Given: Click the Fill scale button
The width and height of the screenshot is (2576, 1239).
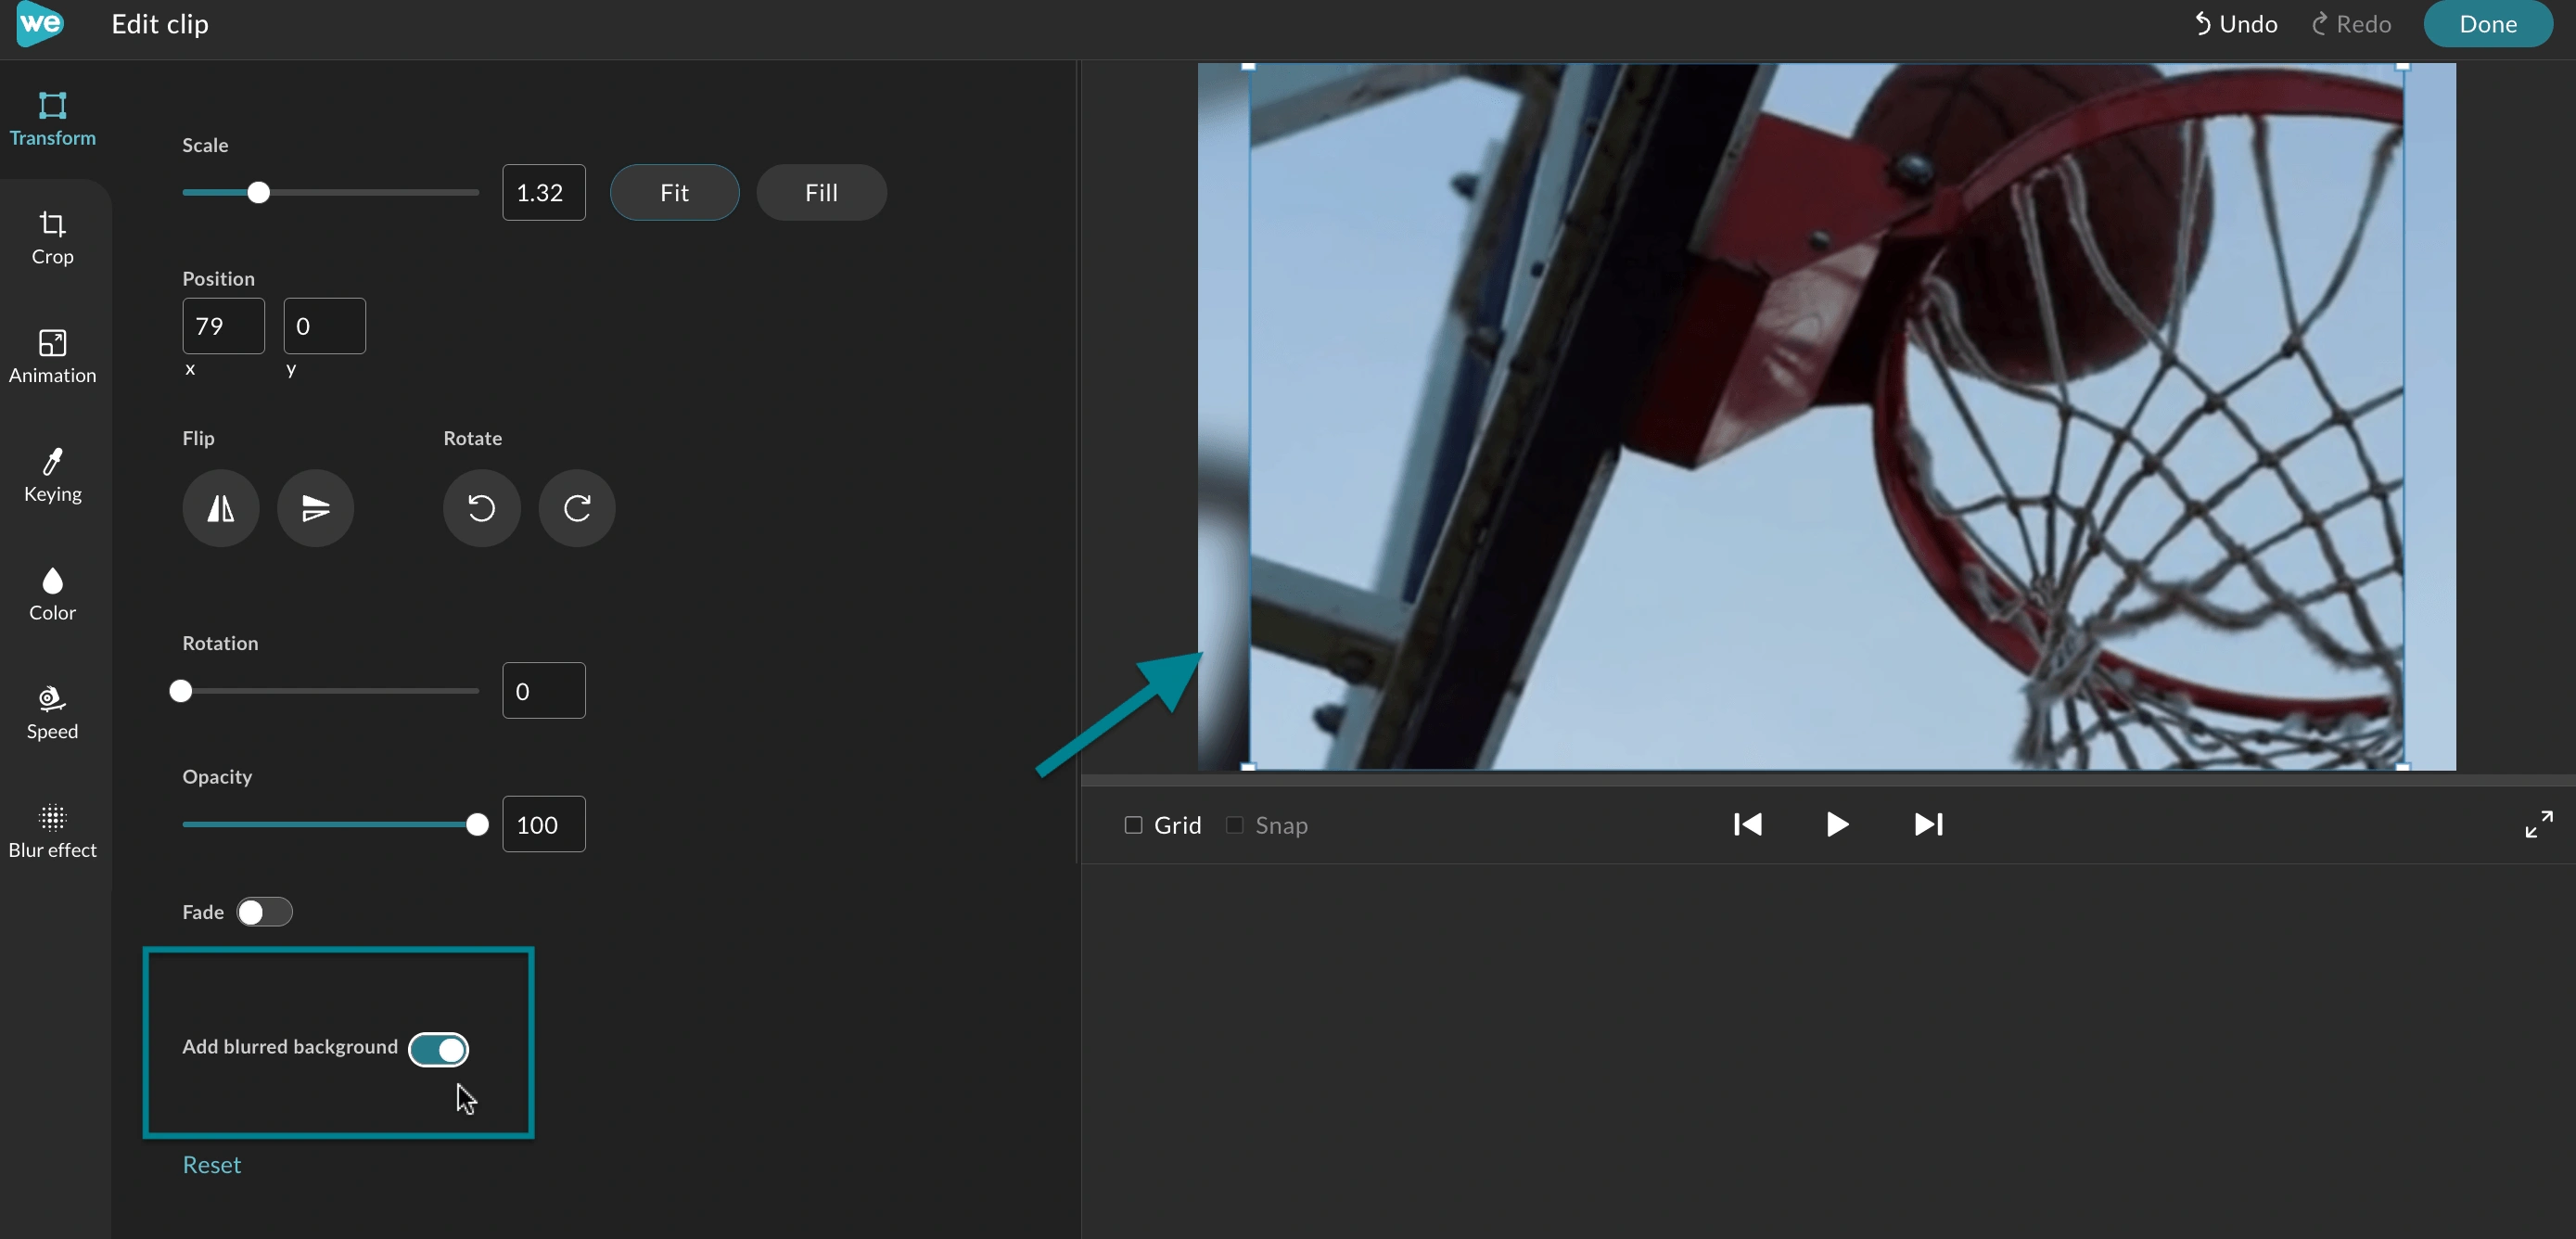Looking at the screenshot, I should 822,193.
